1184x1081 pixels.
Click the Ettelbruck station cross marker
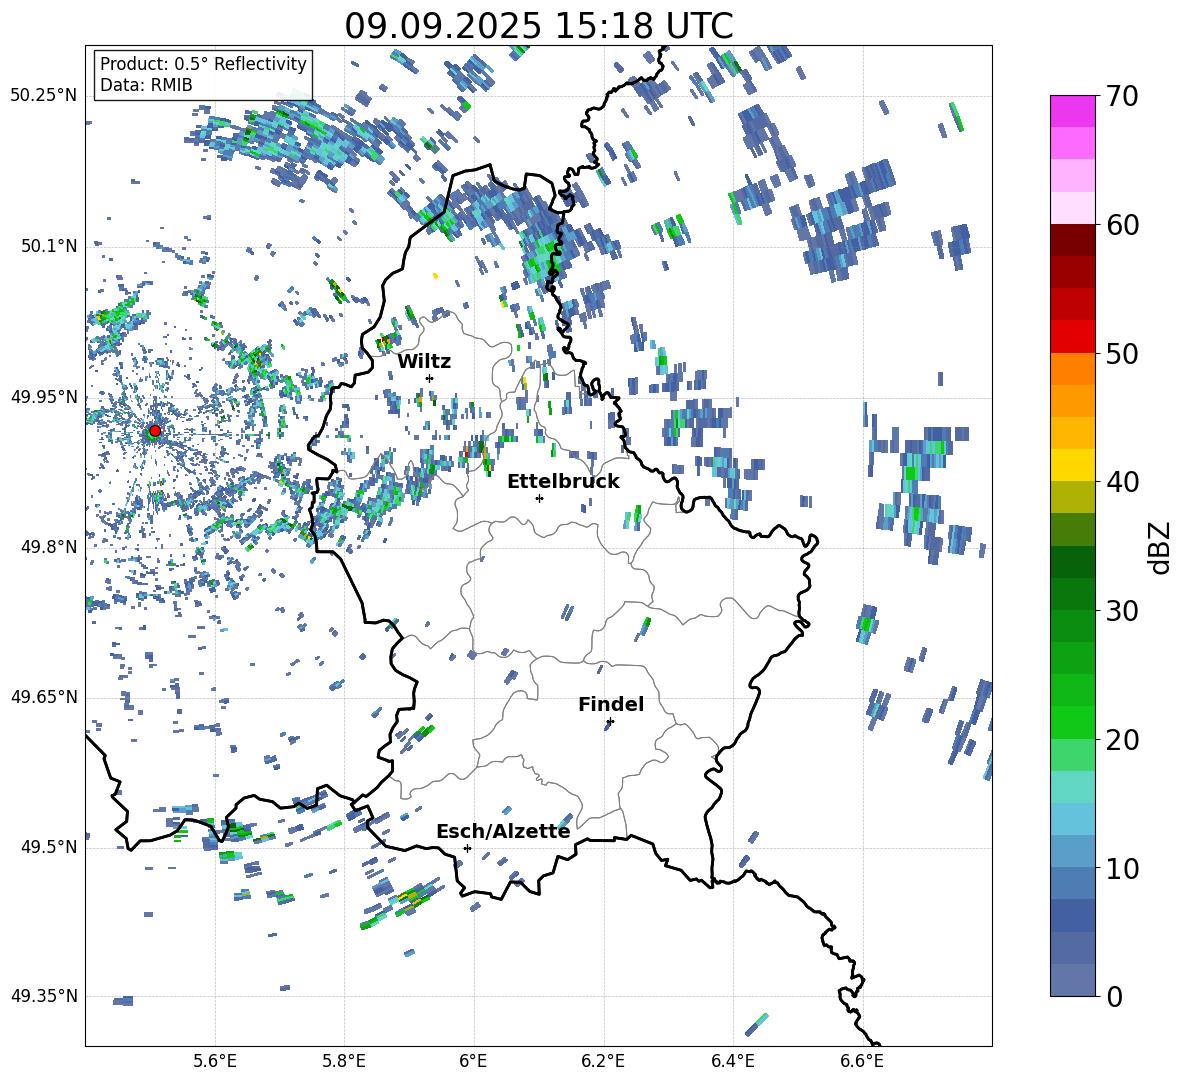pos(539,498)
